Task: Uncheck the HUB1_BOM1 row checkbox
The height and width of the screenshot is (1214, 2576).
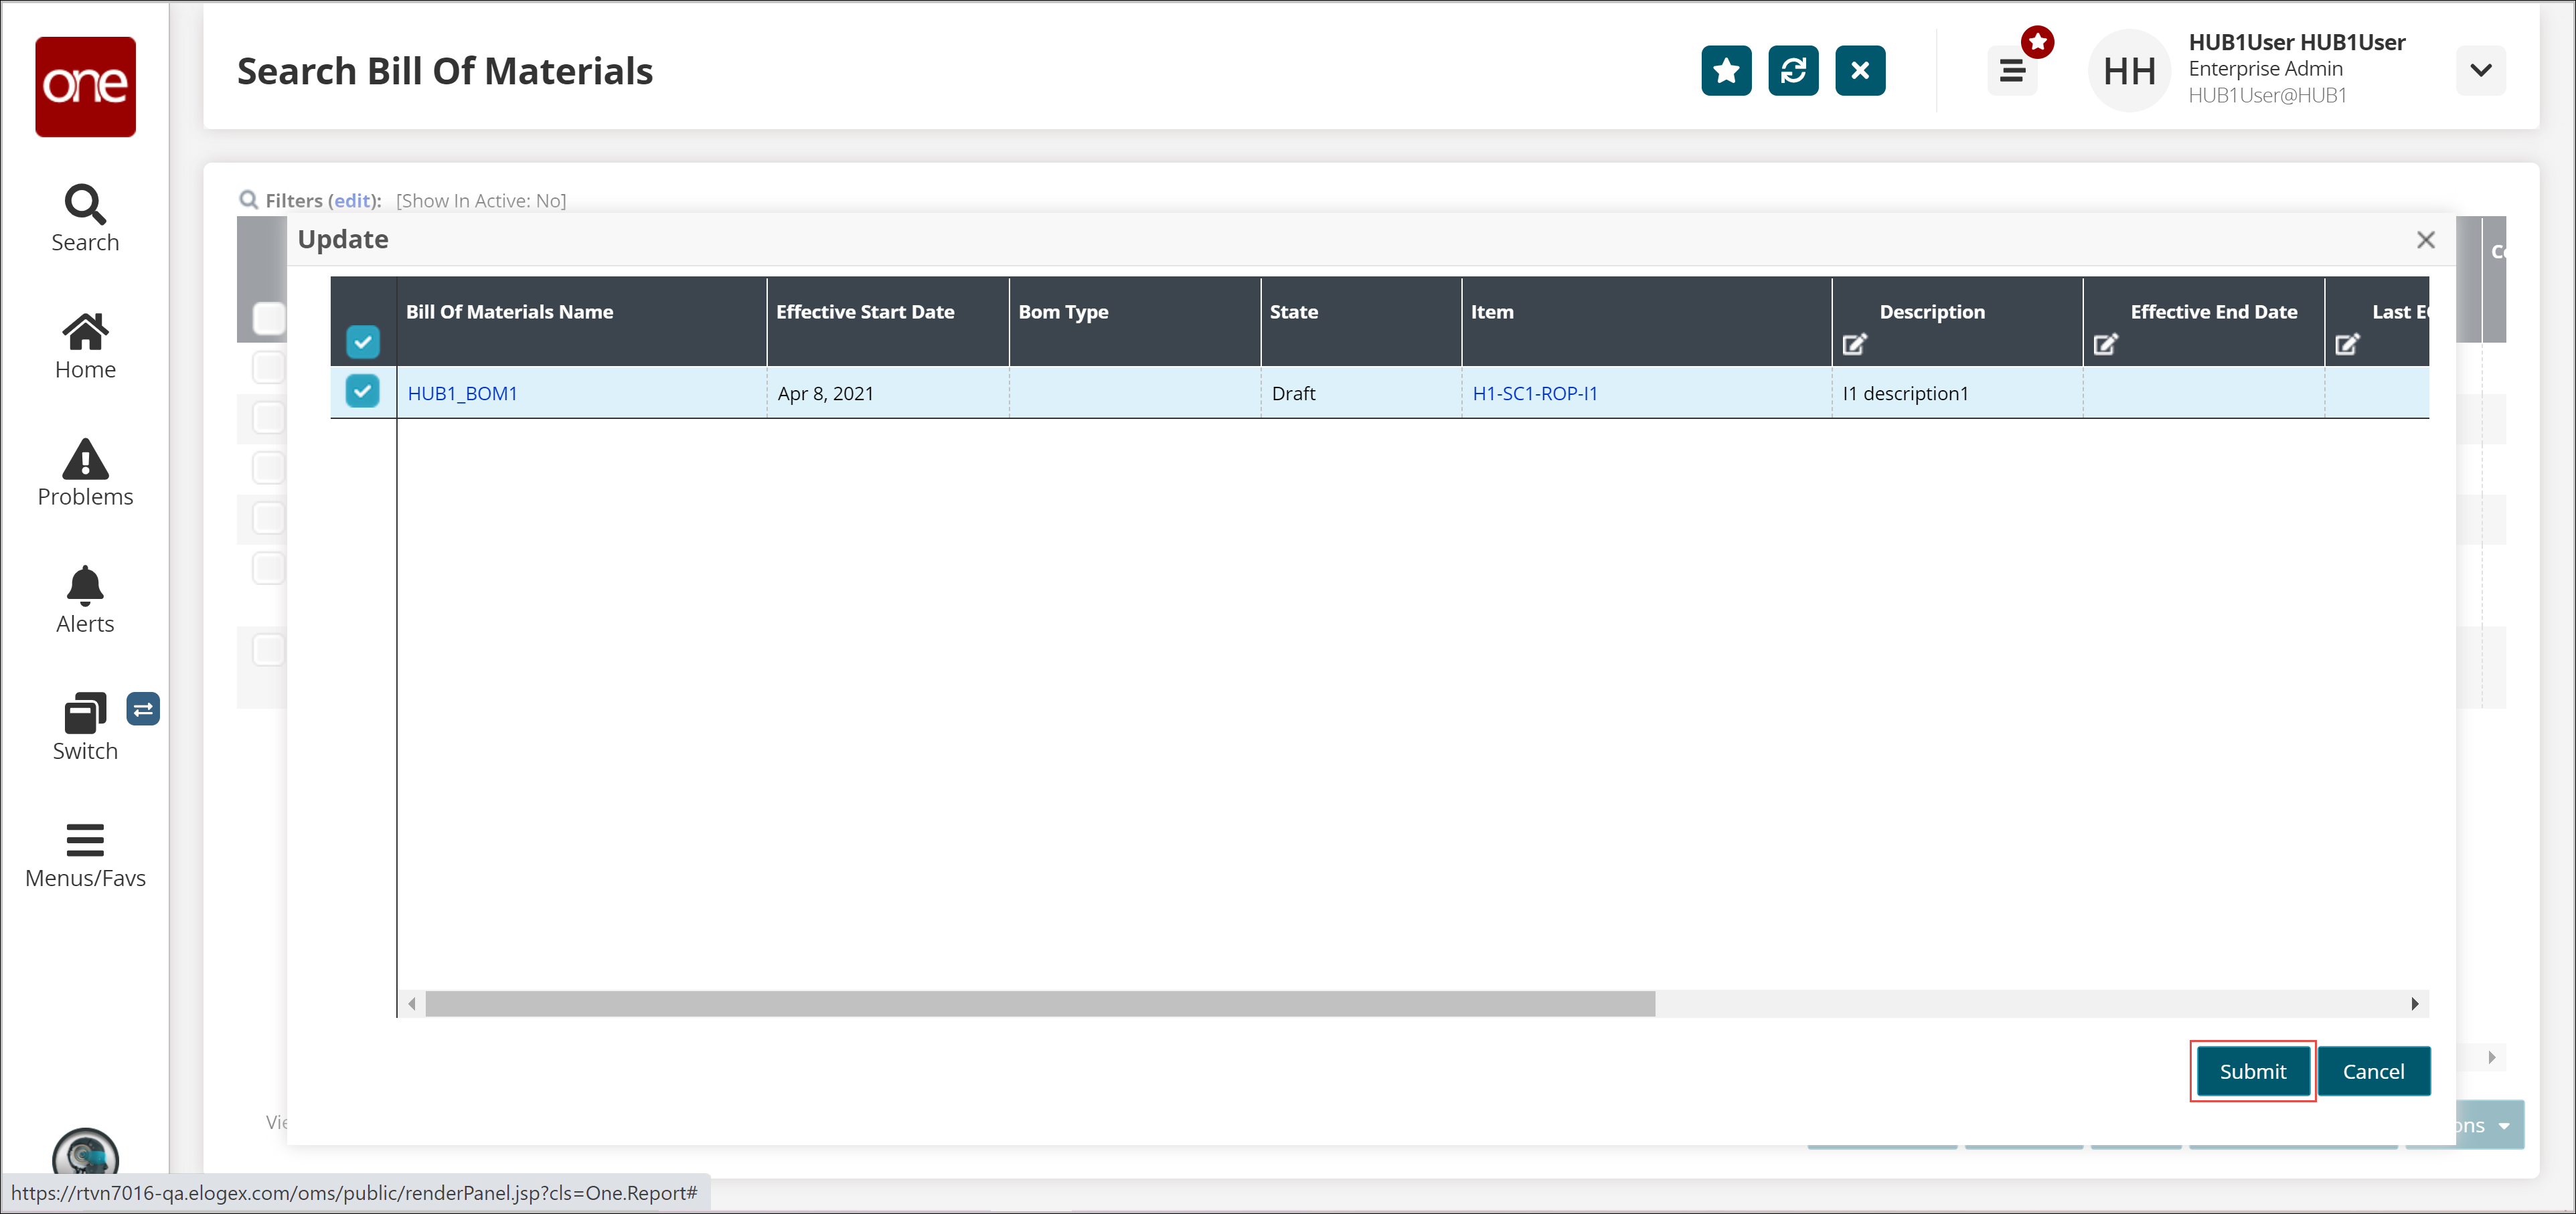Action: click(x=362, y=391)
